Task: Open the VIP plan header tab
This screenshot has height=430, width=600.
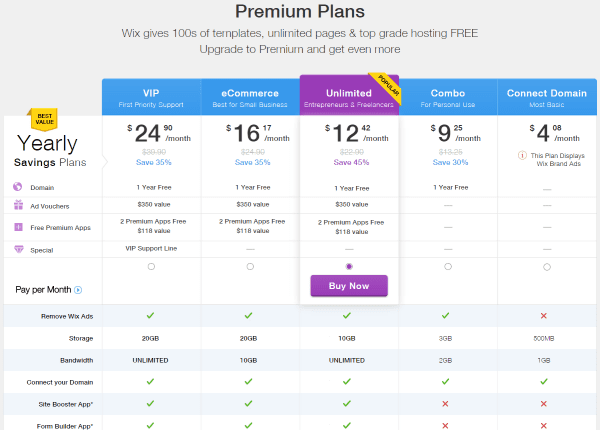Action: tap(151, 97)
